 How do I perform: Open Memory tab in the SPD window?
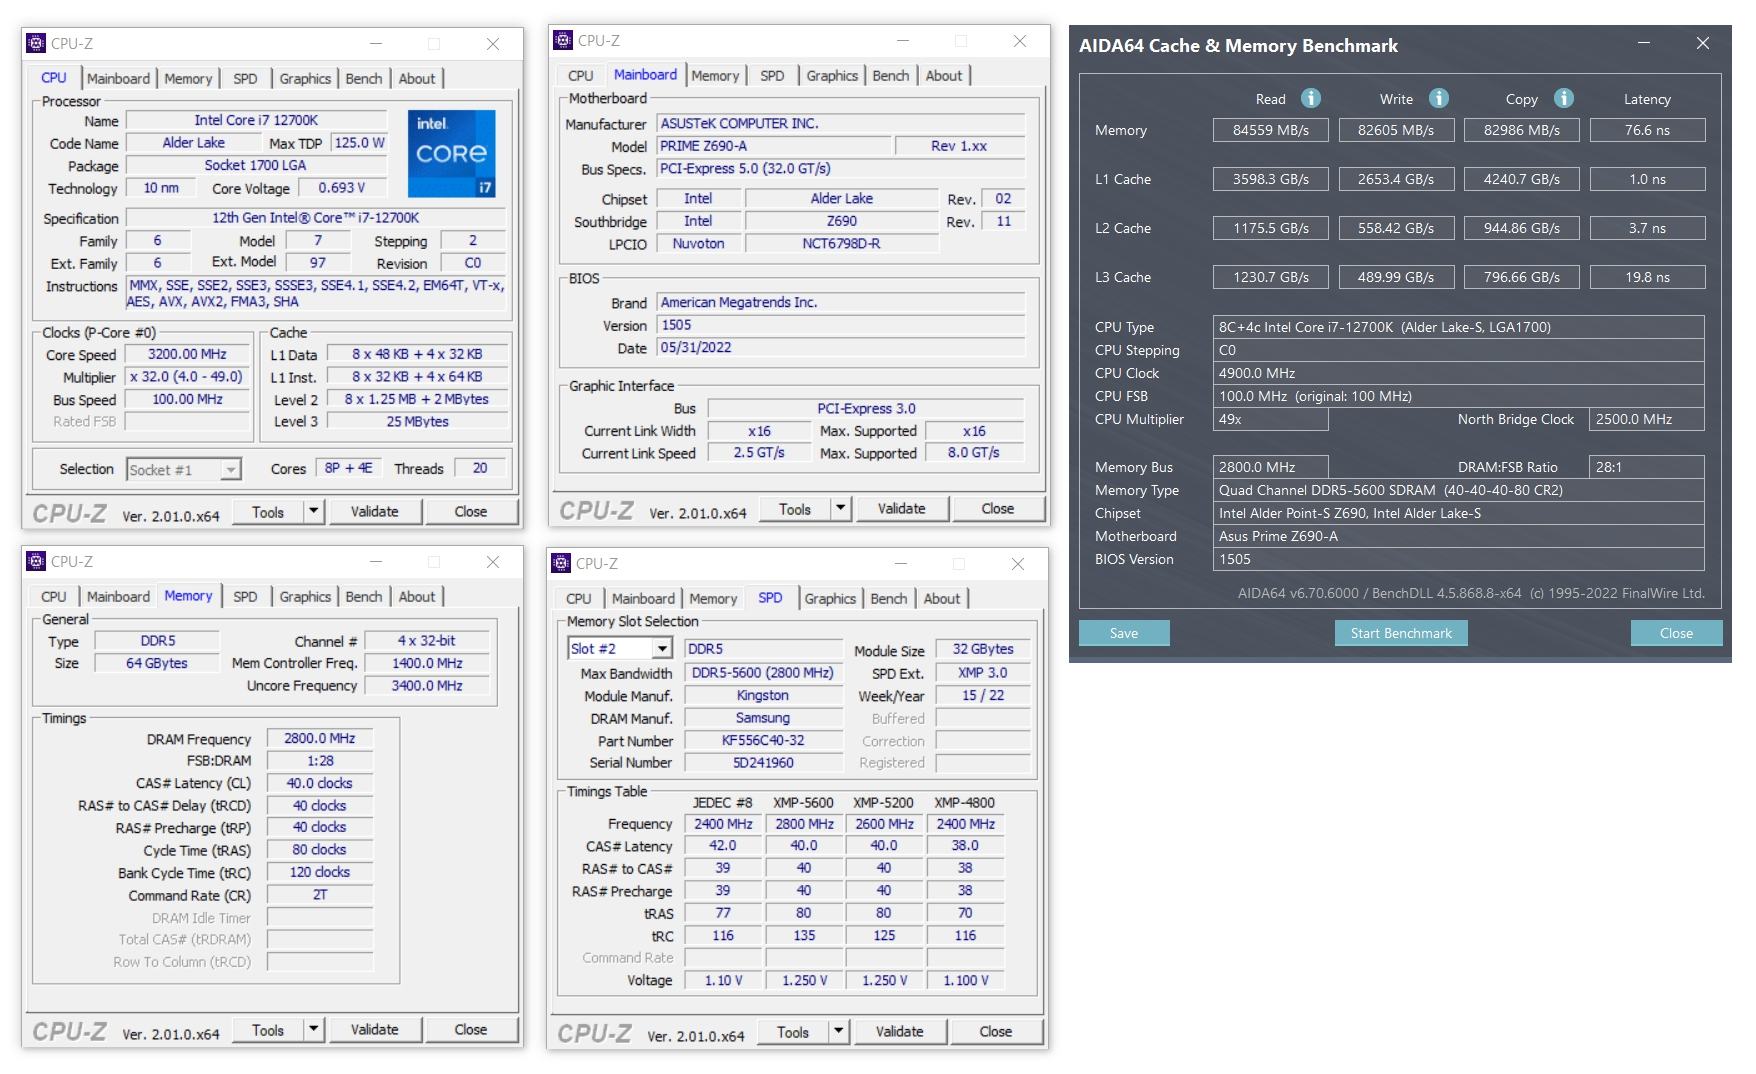point(713,598)
